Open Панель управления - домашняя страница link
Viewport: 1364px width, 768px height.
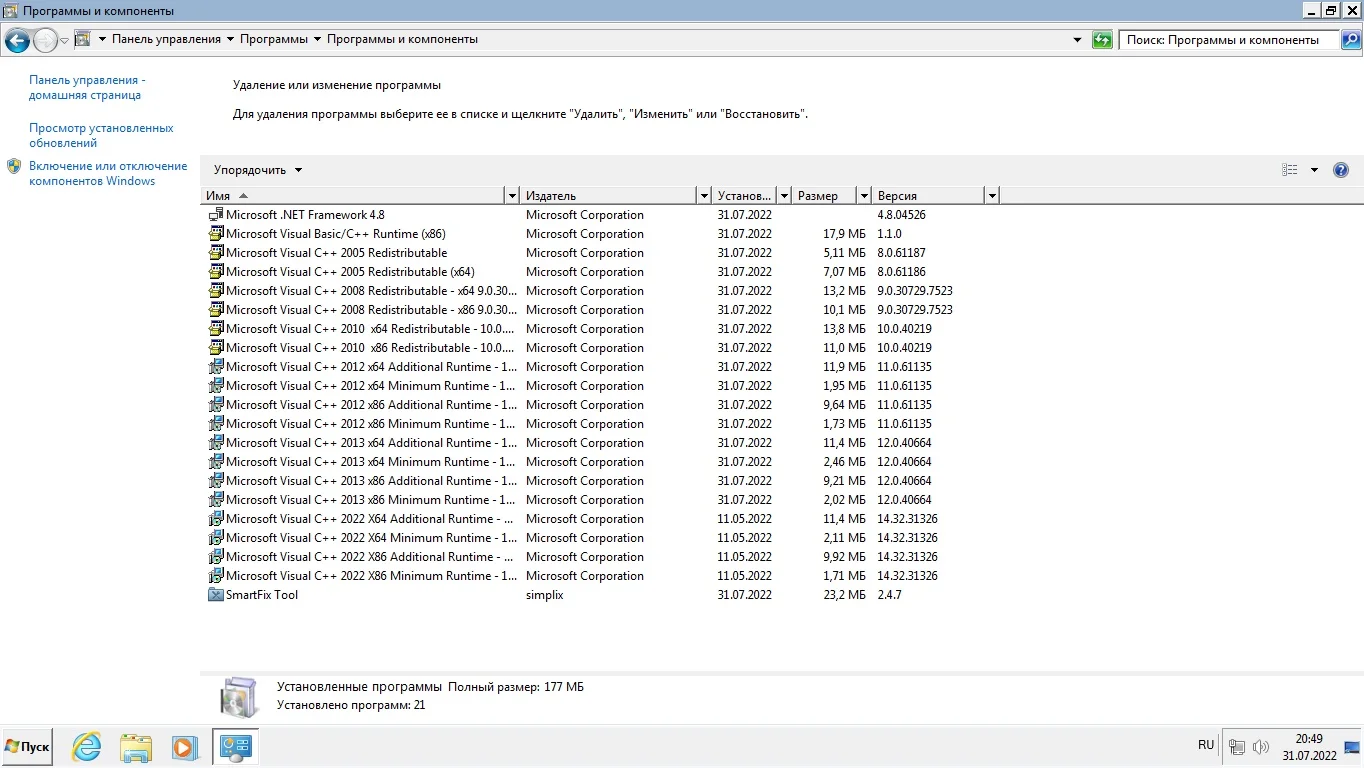(x=87, y=88)
